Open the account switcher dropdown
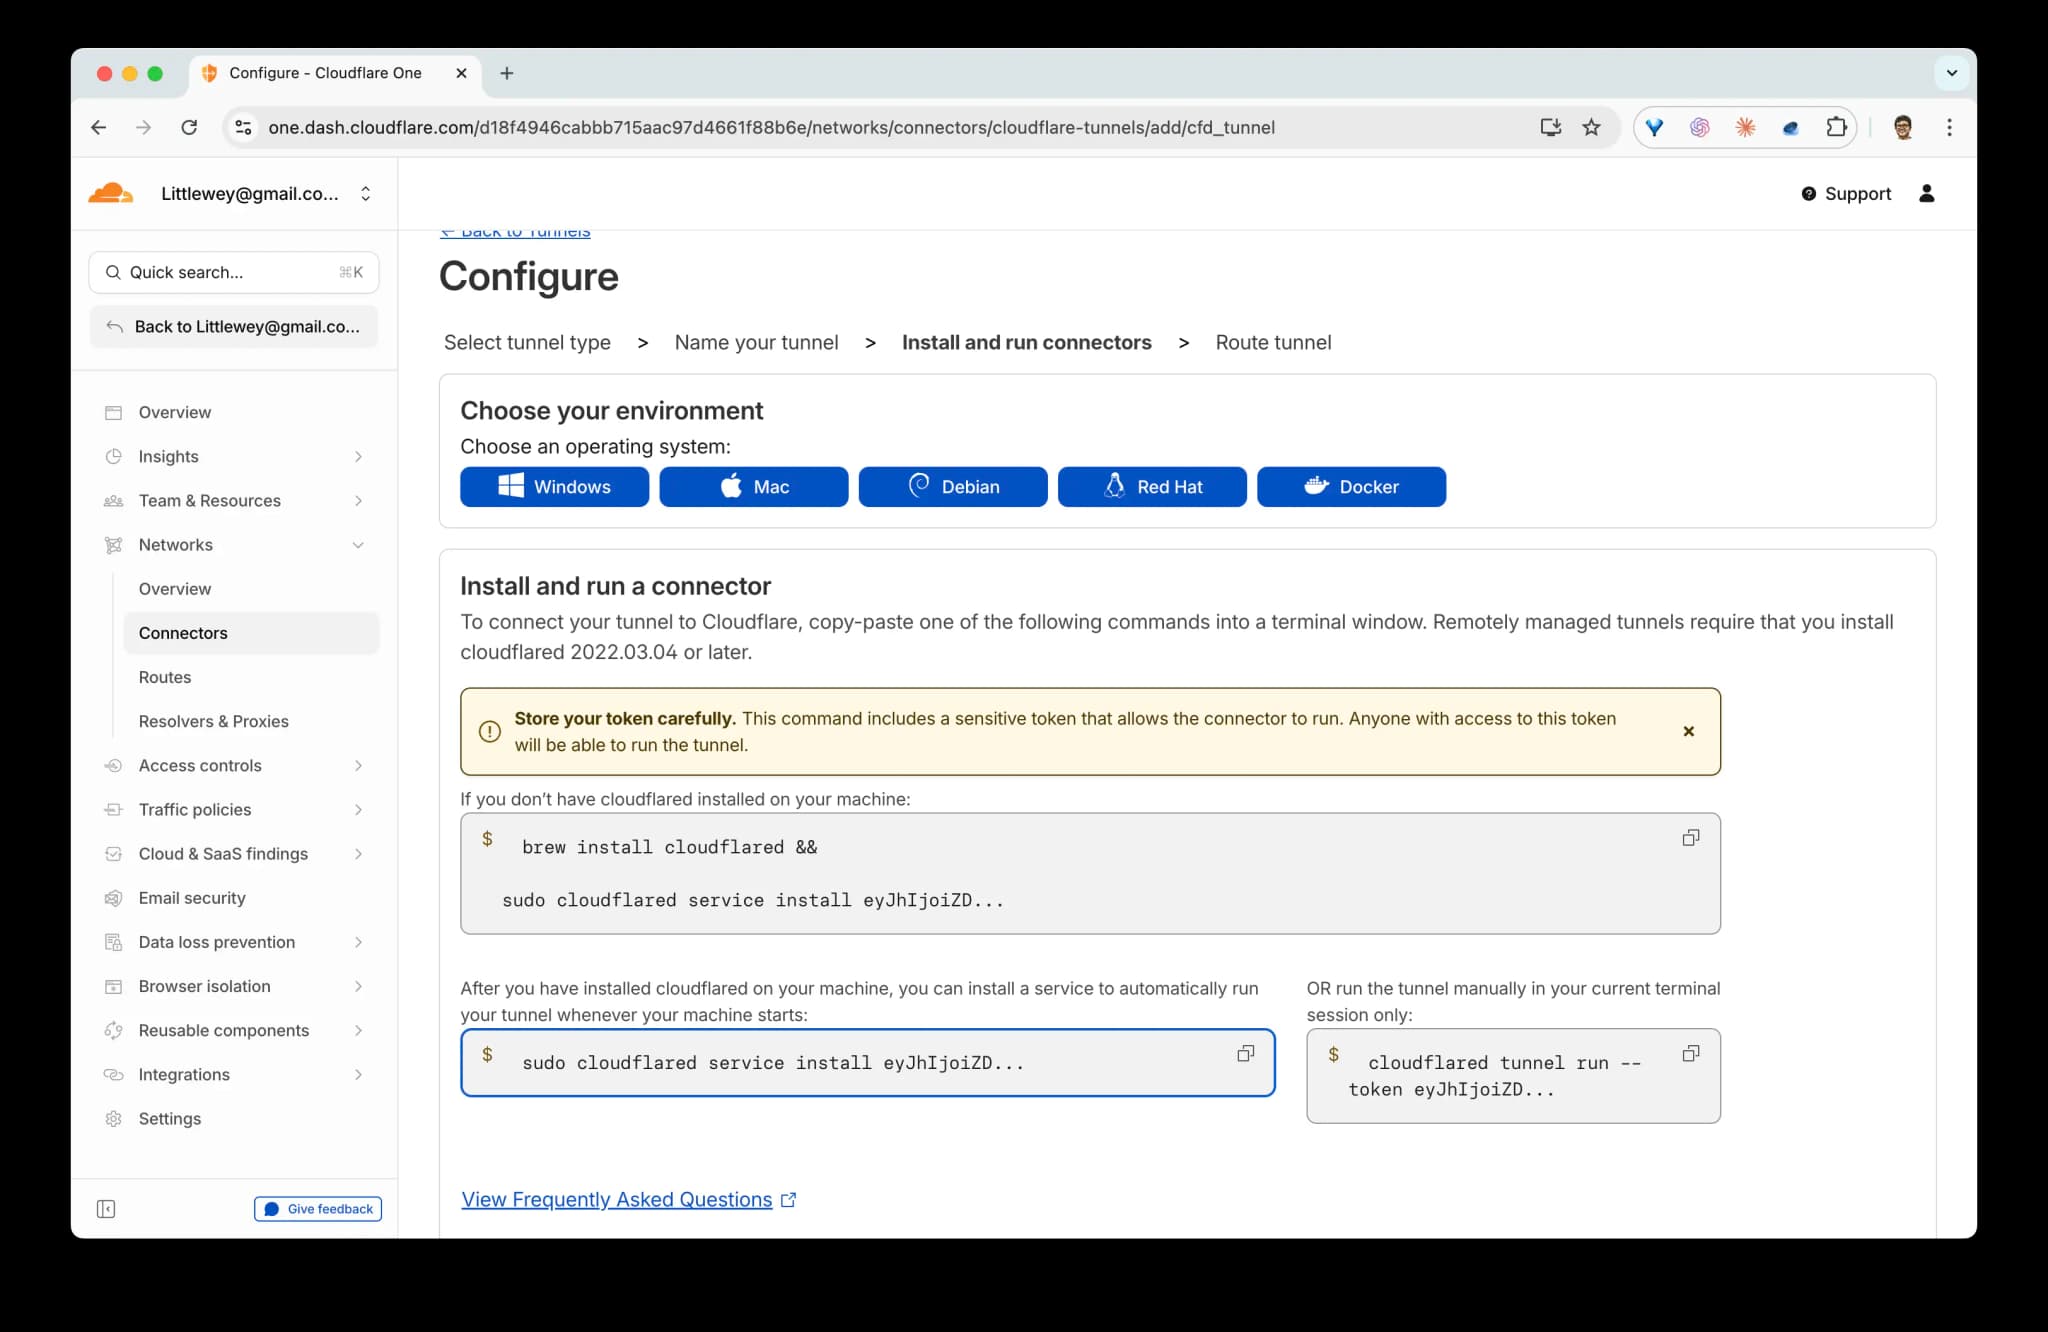 tap(365, 194)
